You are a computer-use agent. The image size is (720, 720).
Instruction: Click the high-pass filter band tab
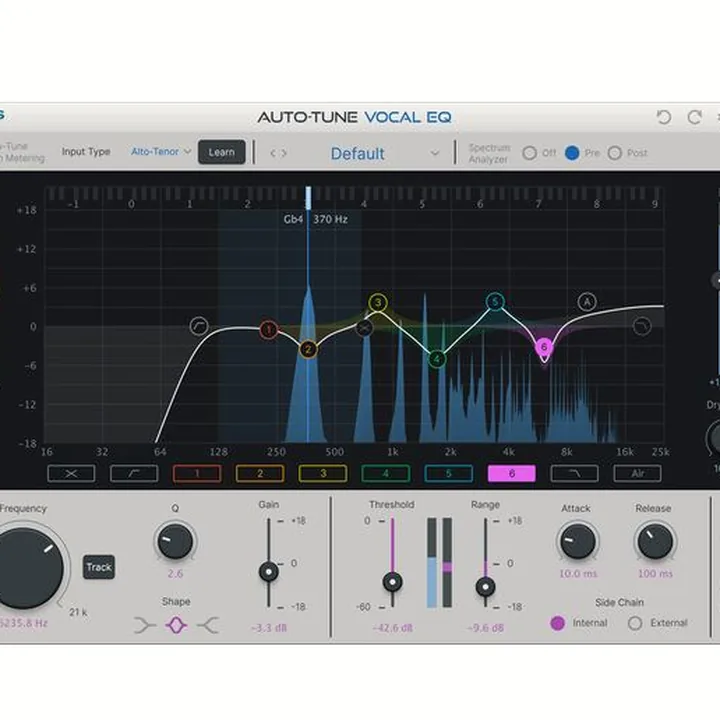click(134, 473)
